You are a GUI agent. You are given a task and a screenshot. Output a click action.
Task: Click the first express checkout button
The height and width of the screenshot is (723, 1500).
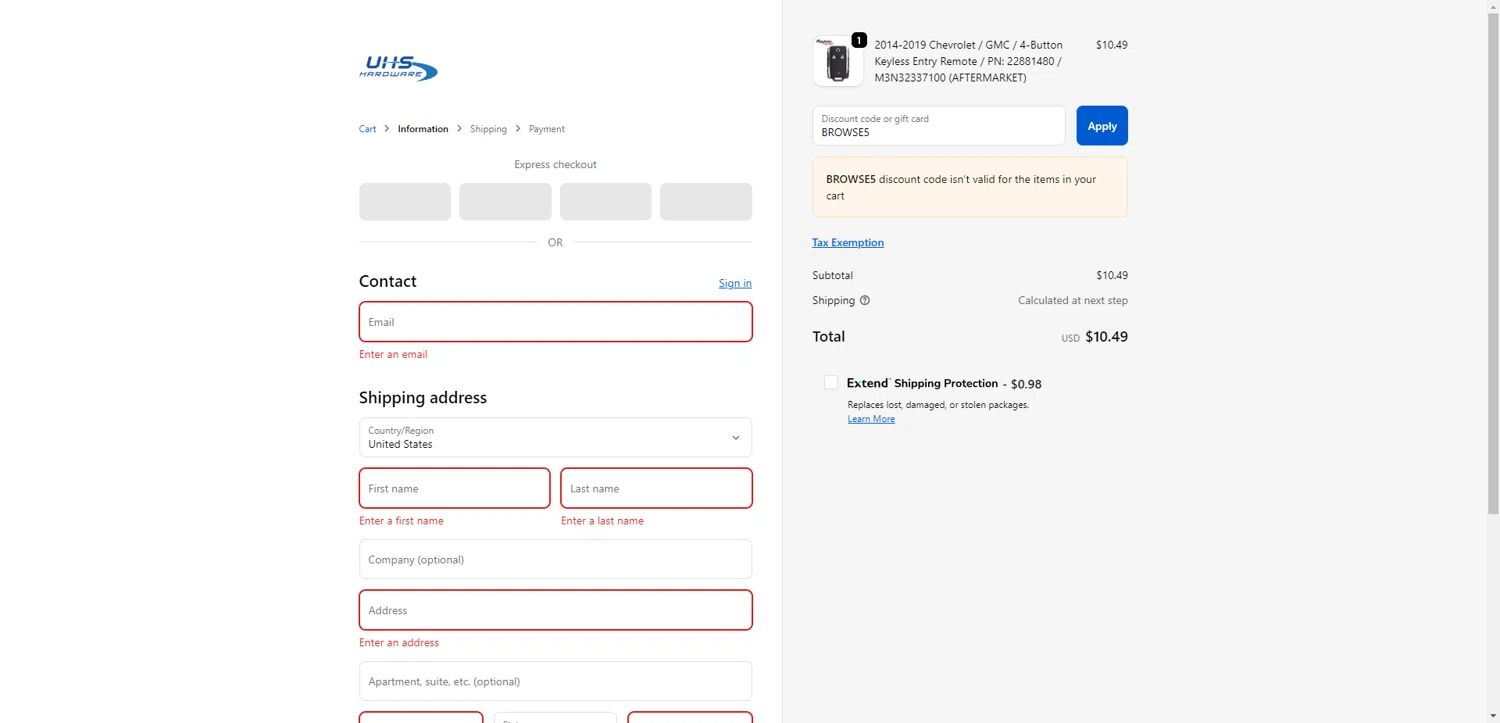point(405,201)
